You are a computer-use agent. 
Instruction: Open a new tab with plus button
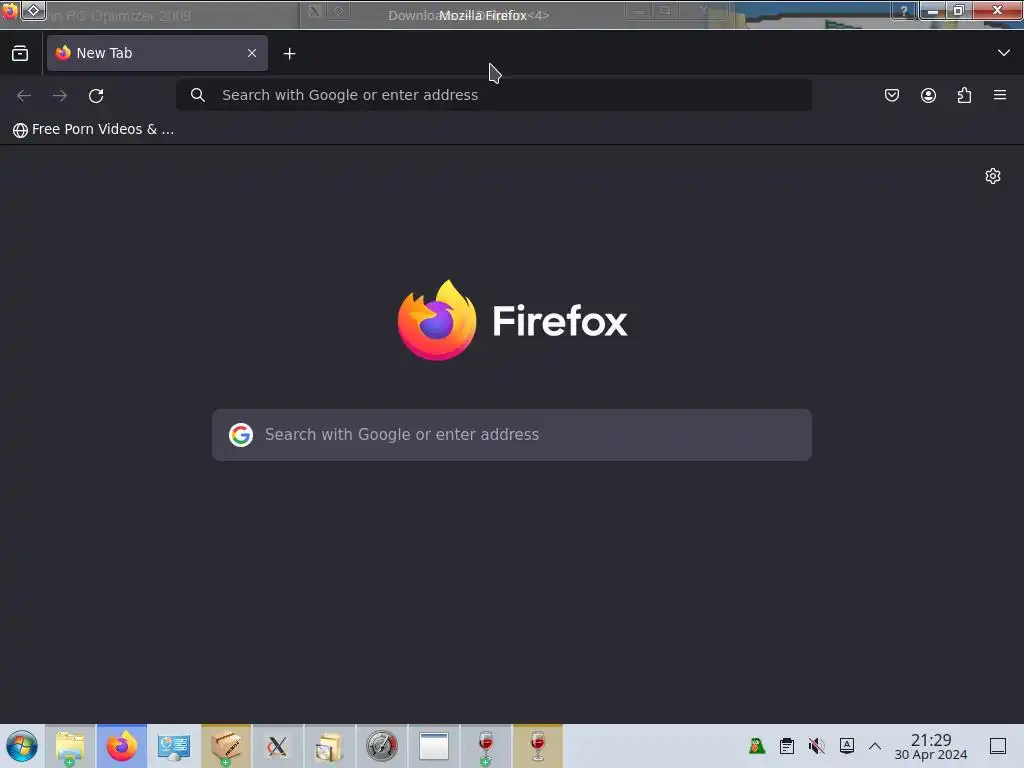coord(290,54)
